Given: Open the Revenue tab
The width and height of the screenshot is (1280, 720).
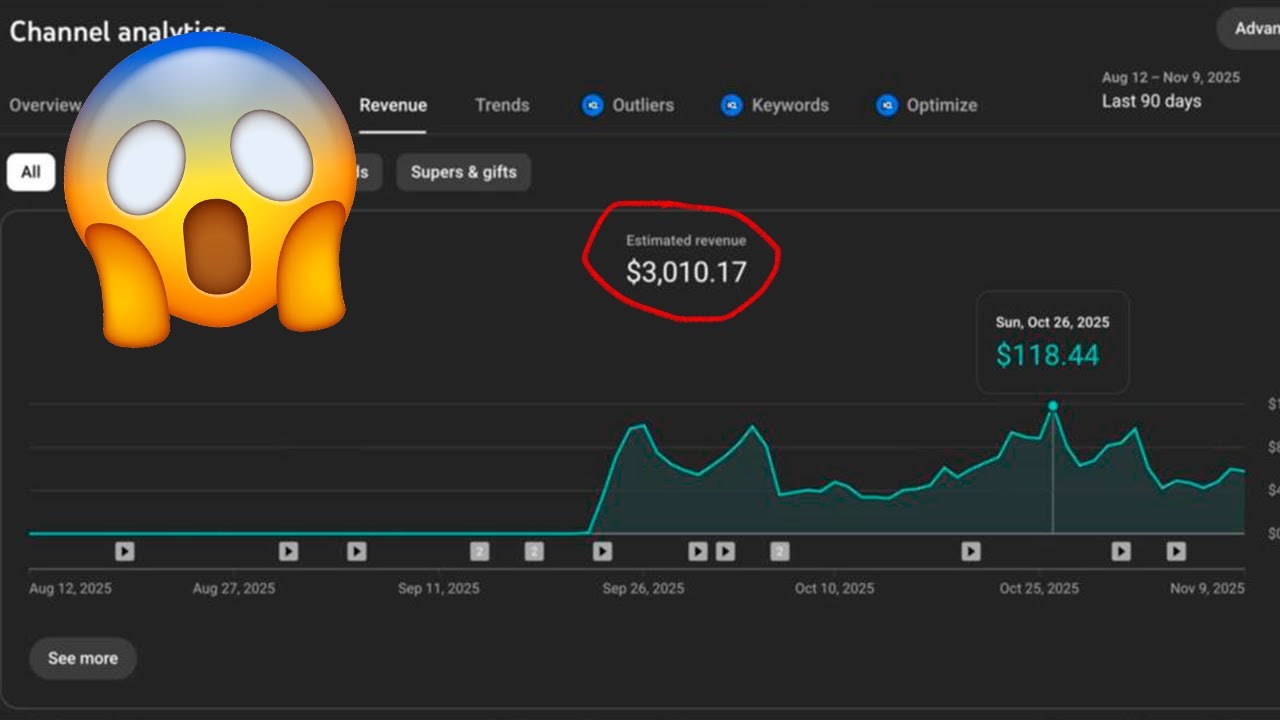Looking at the screenshot, I should [x=393, y=105].
